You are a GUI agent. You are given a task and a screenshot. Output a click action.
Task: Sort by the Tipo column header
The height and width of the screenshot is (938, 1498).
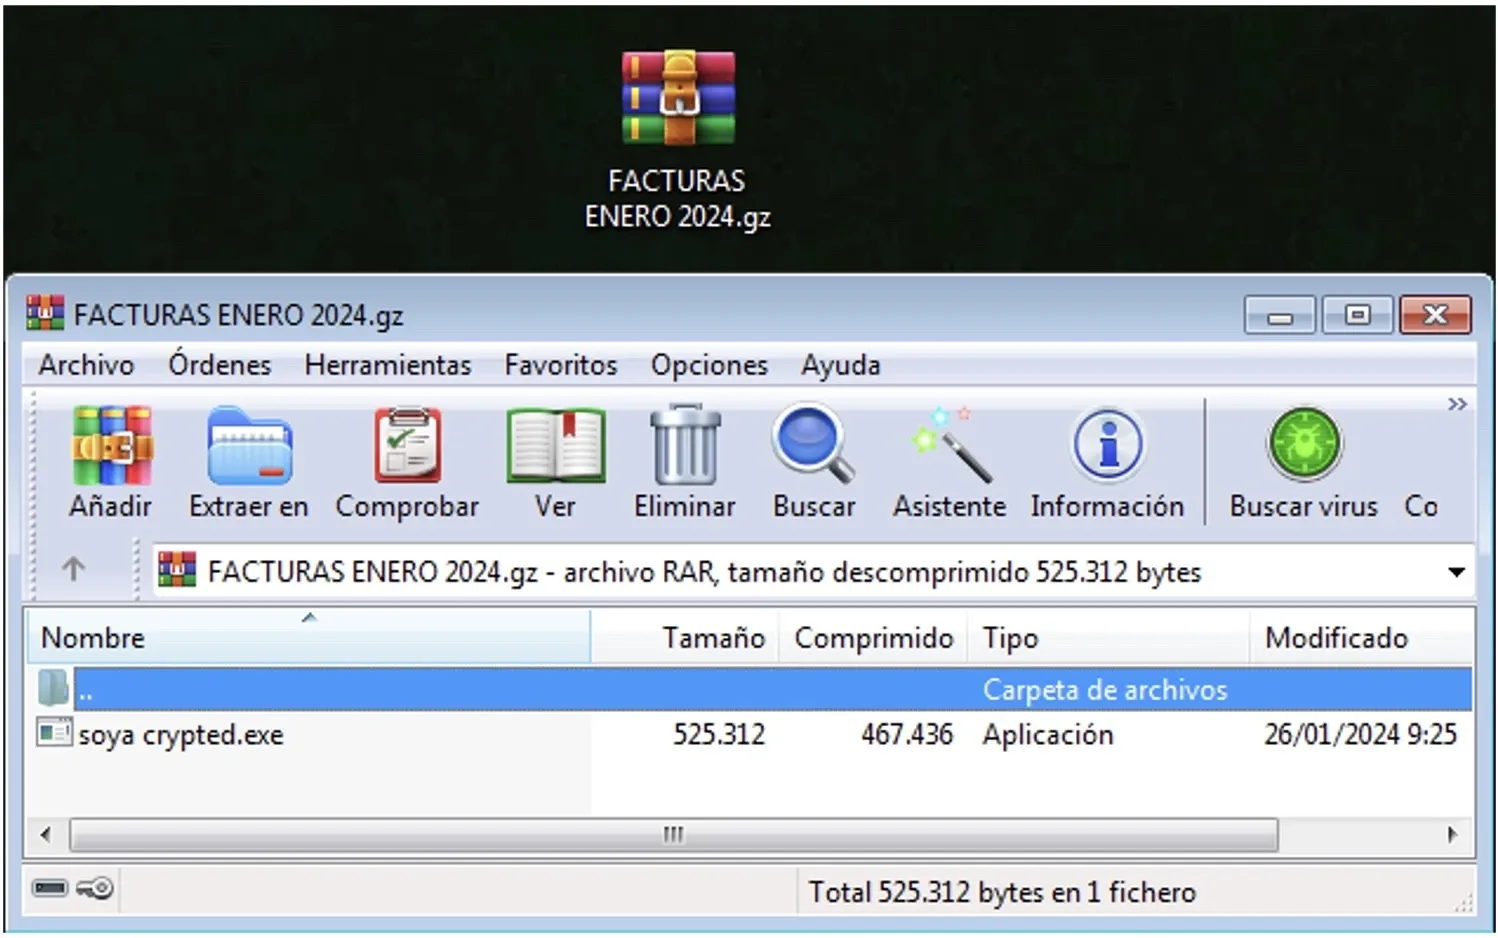(x=1108, y=637)
